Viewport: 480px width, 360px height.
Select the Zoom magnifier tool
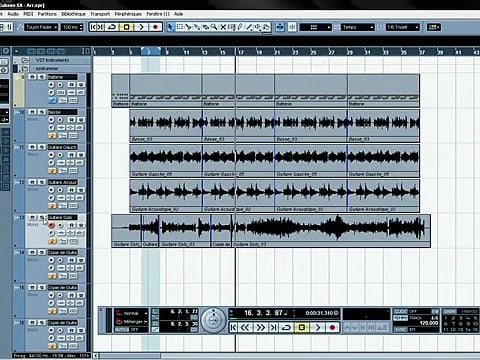(214, 27)
